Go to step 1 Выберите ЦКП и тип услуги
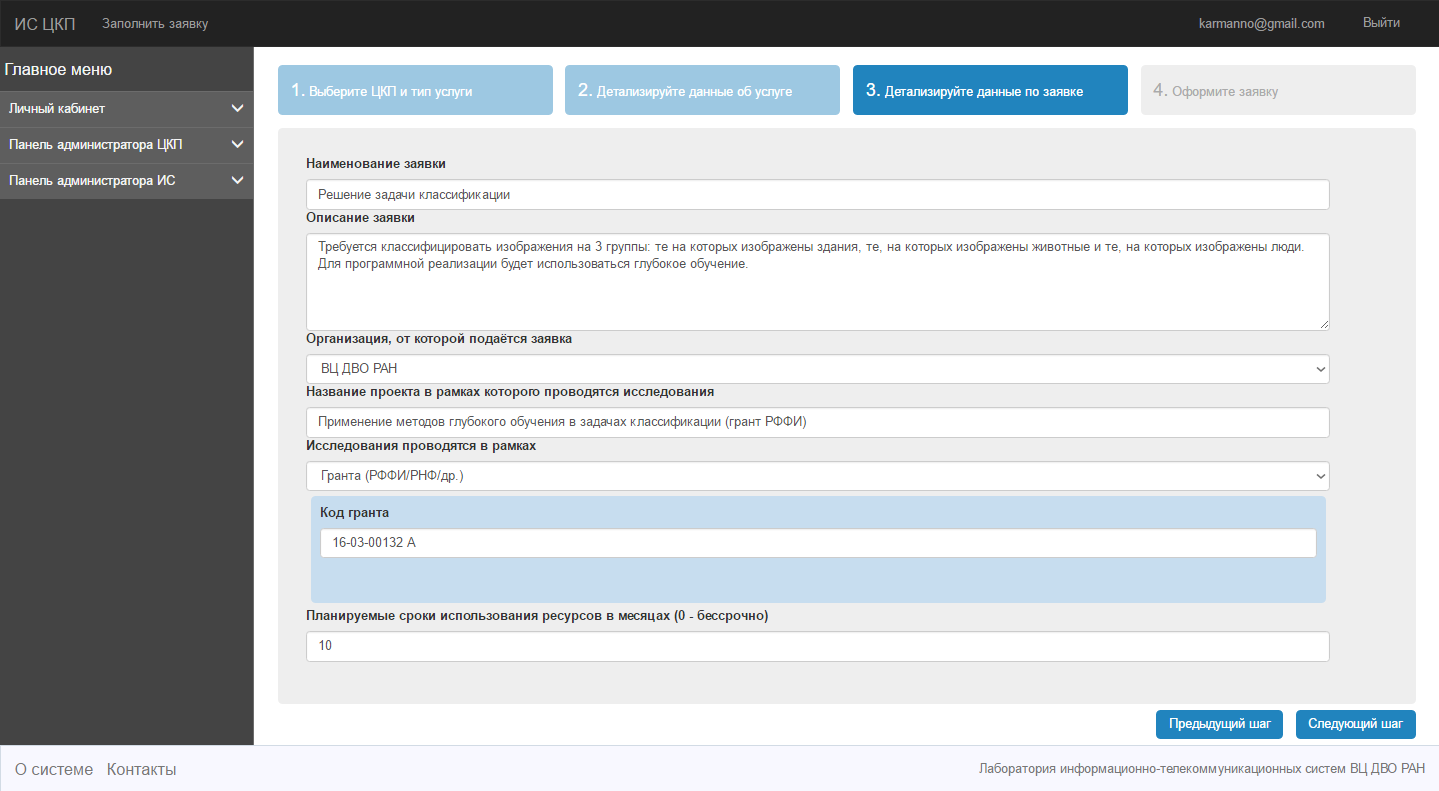 click(x=415, y=90)
